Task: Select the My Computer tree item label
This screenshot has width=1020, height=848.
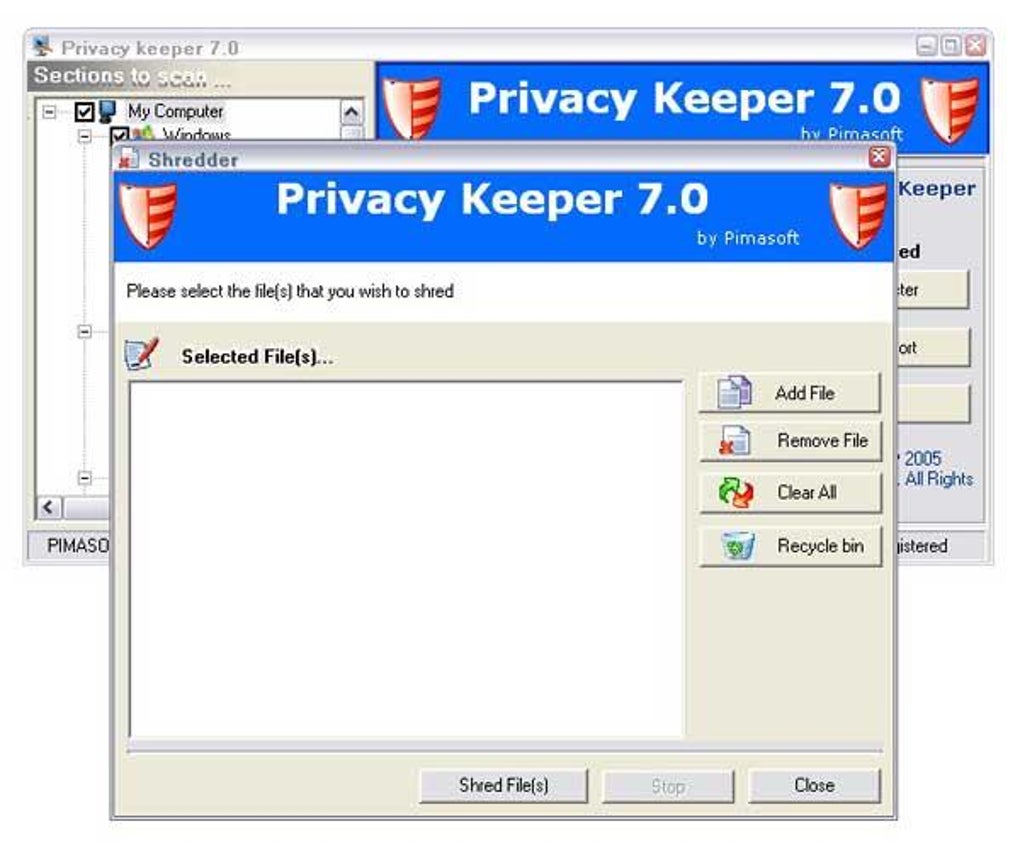Action: point(175,111)
